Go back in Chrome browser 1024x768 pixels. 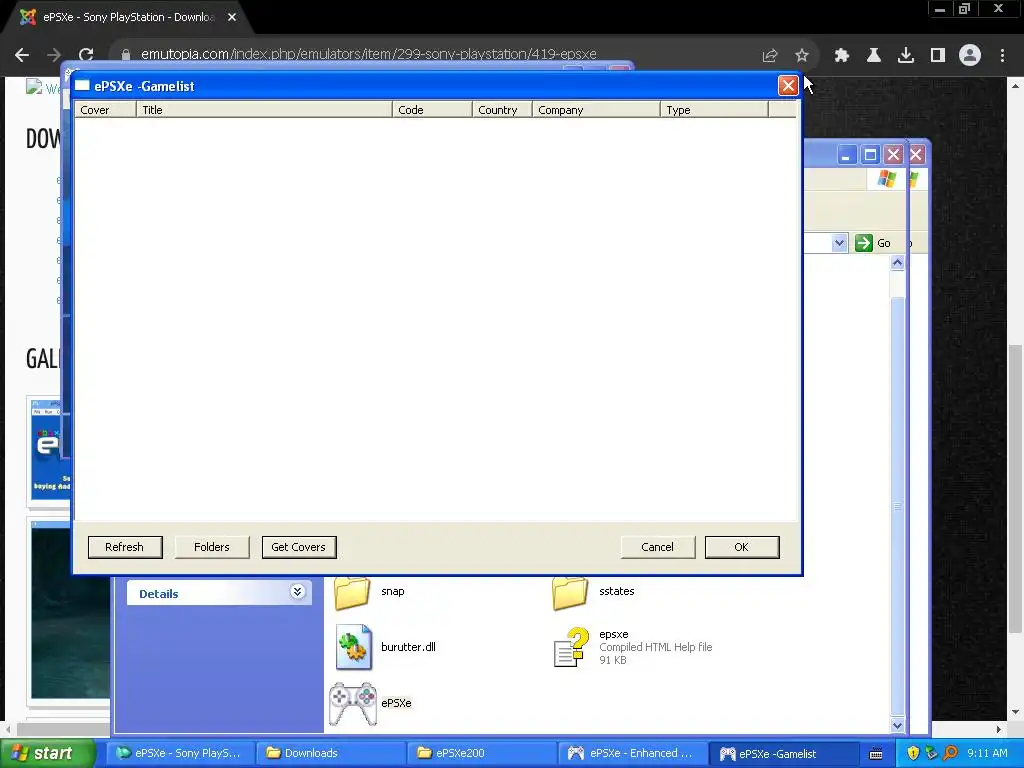point(22,55)
